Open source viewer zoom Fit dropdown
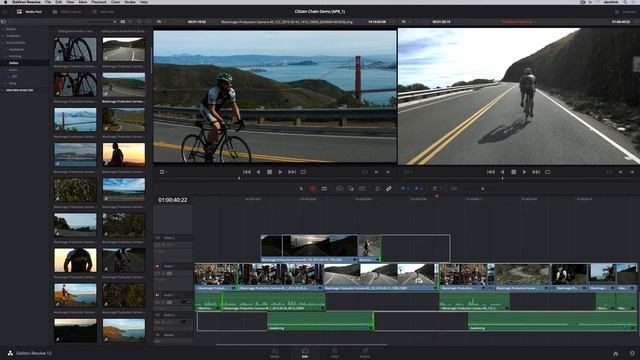 pos(160,22)
